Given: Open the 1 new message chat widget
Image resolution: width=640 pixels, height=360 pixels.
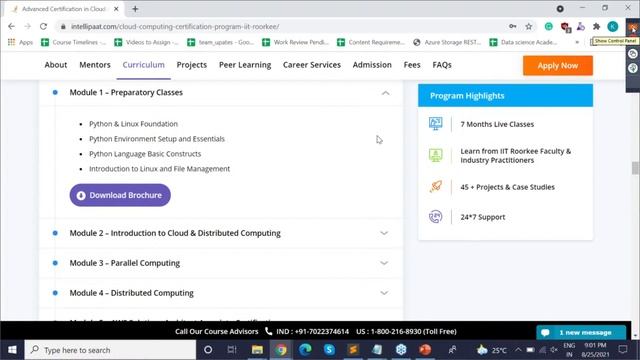Looking at the screenshot, I should [581, 332].
